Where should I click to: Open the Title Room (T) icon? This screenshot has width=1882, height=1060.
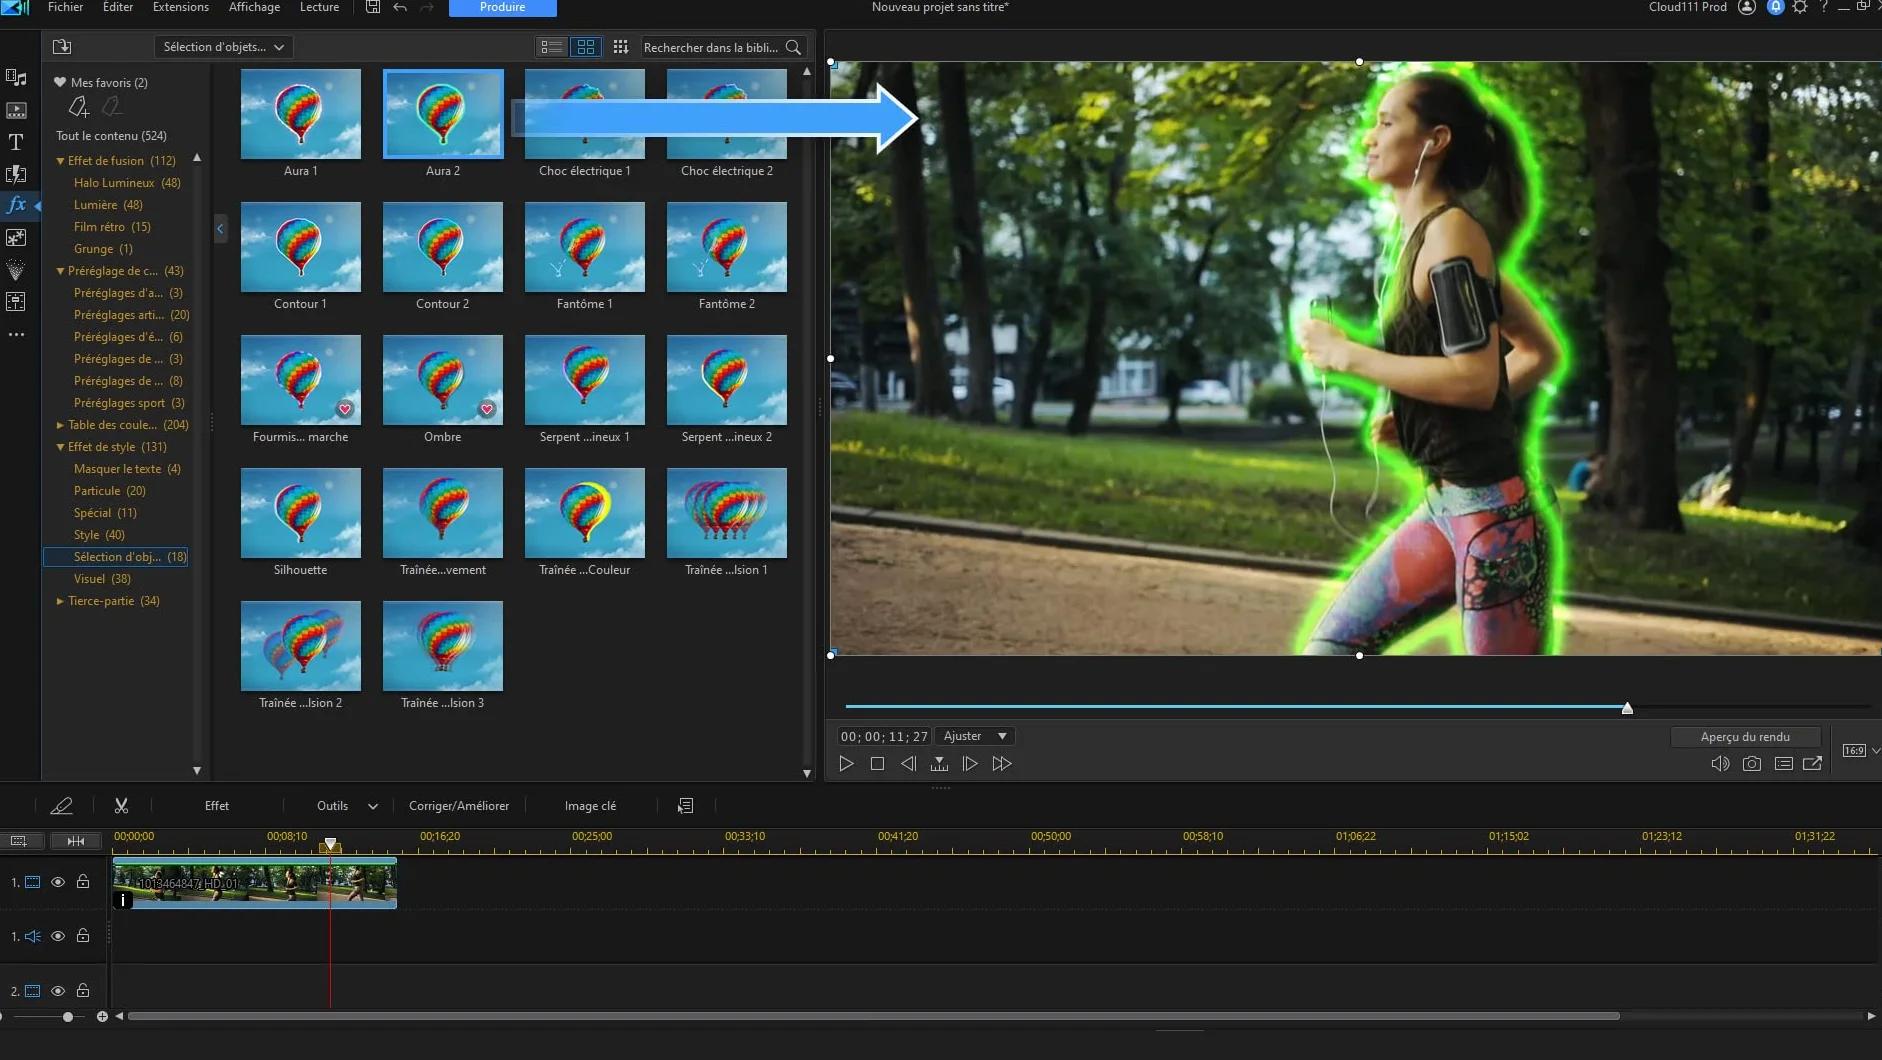pos(16,142)
